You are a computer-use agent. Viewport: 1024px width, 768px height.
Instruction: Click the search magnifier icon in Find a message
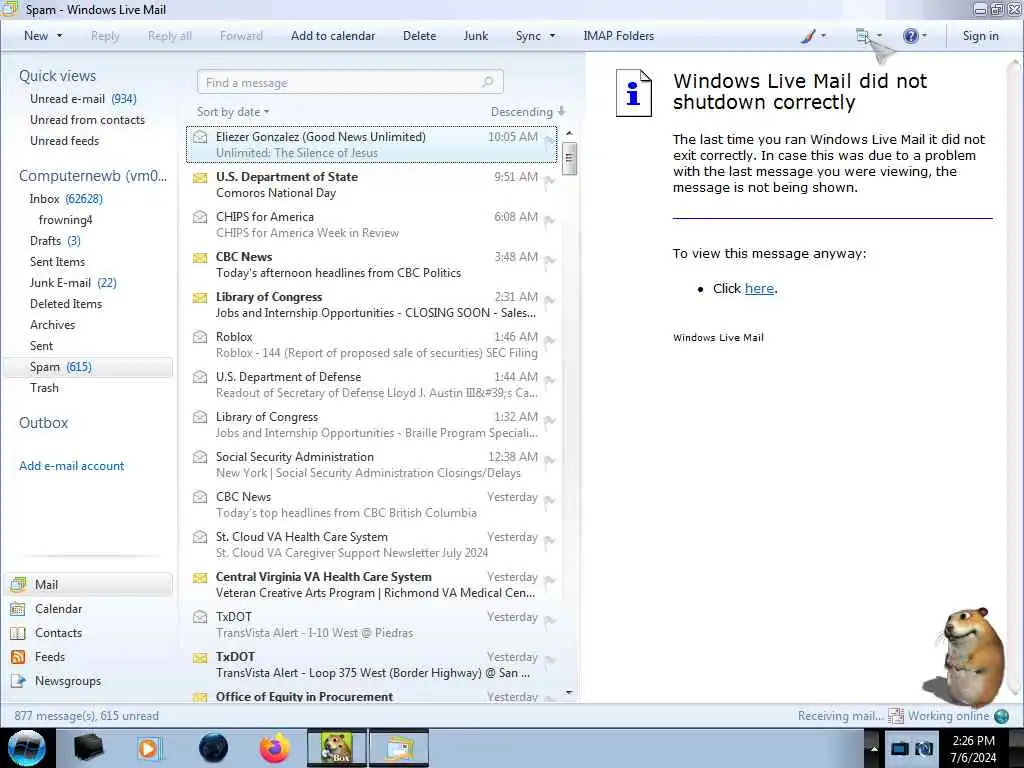[x=487, y=82]
